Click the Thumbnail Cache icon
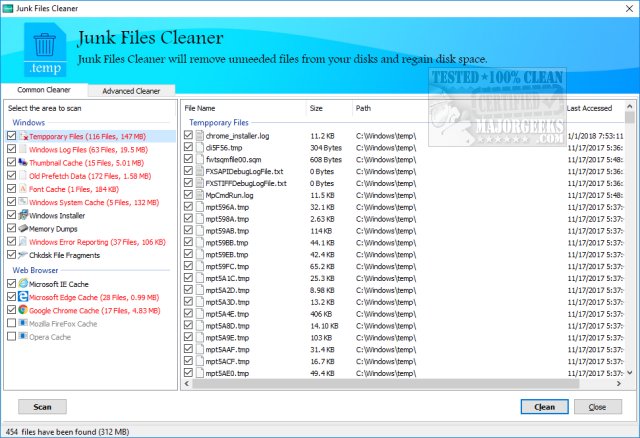This screenshot has width=640, height=438. (x=23, y=162)
